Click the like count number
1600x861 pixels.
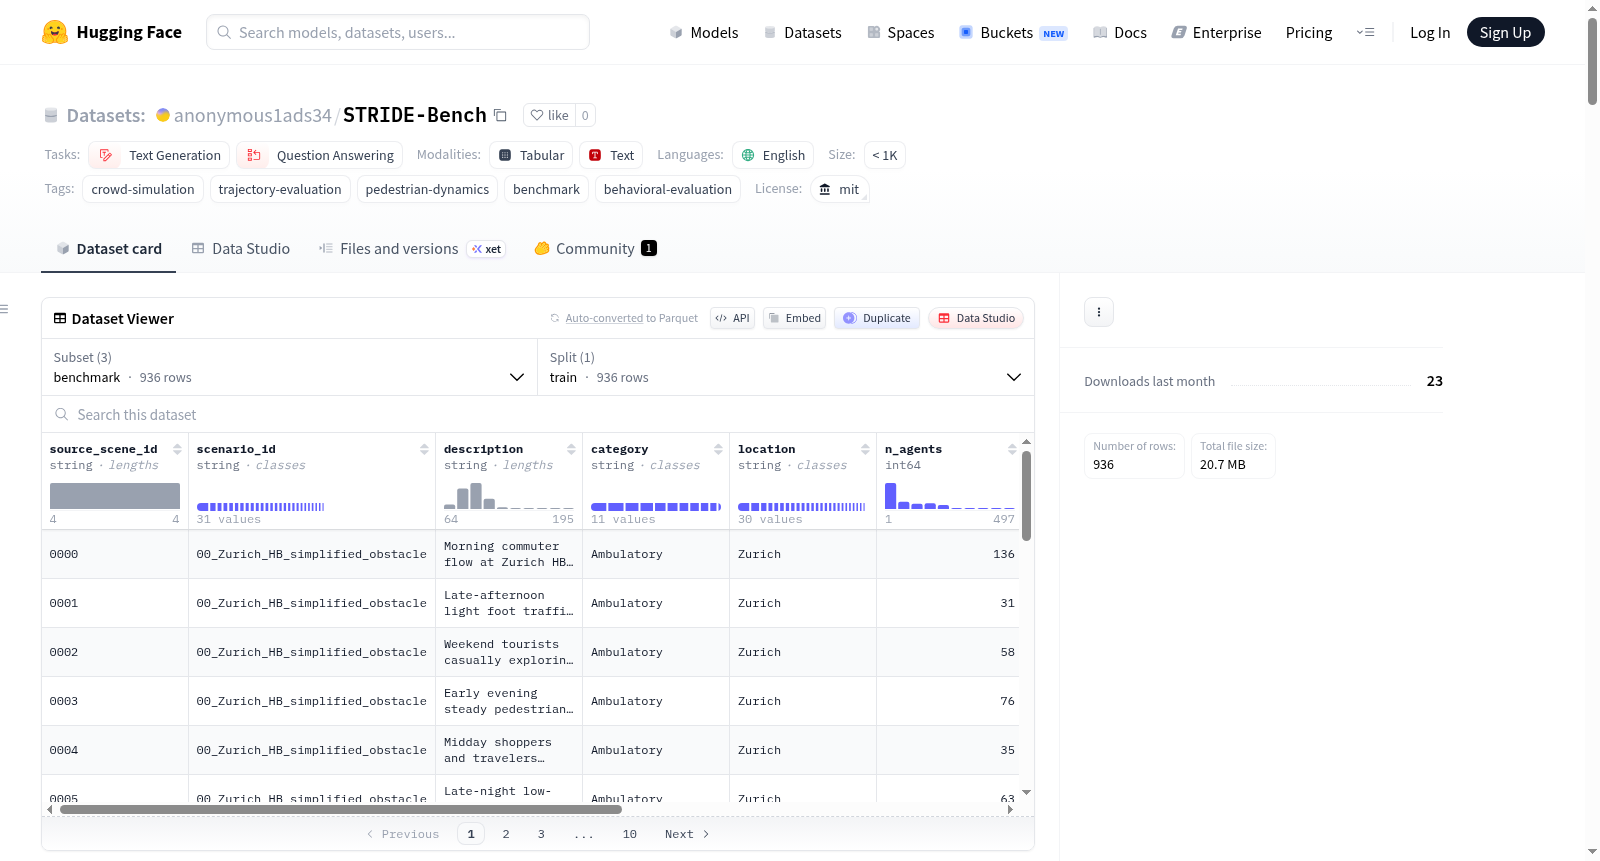[585, 115]
